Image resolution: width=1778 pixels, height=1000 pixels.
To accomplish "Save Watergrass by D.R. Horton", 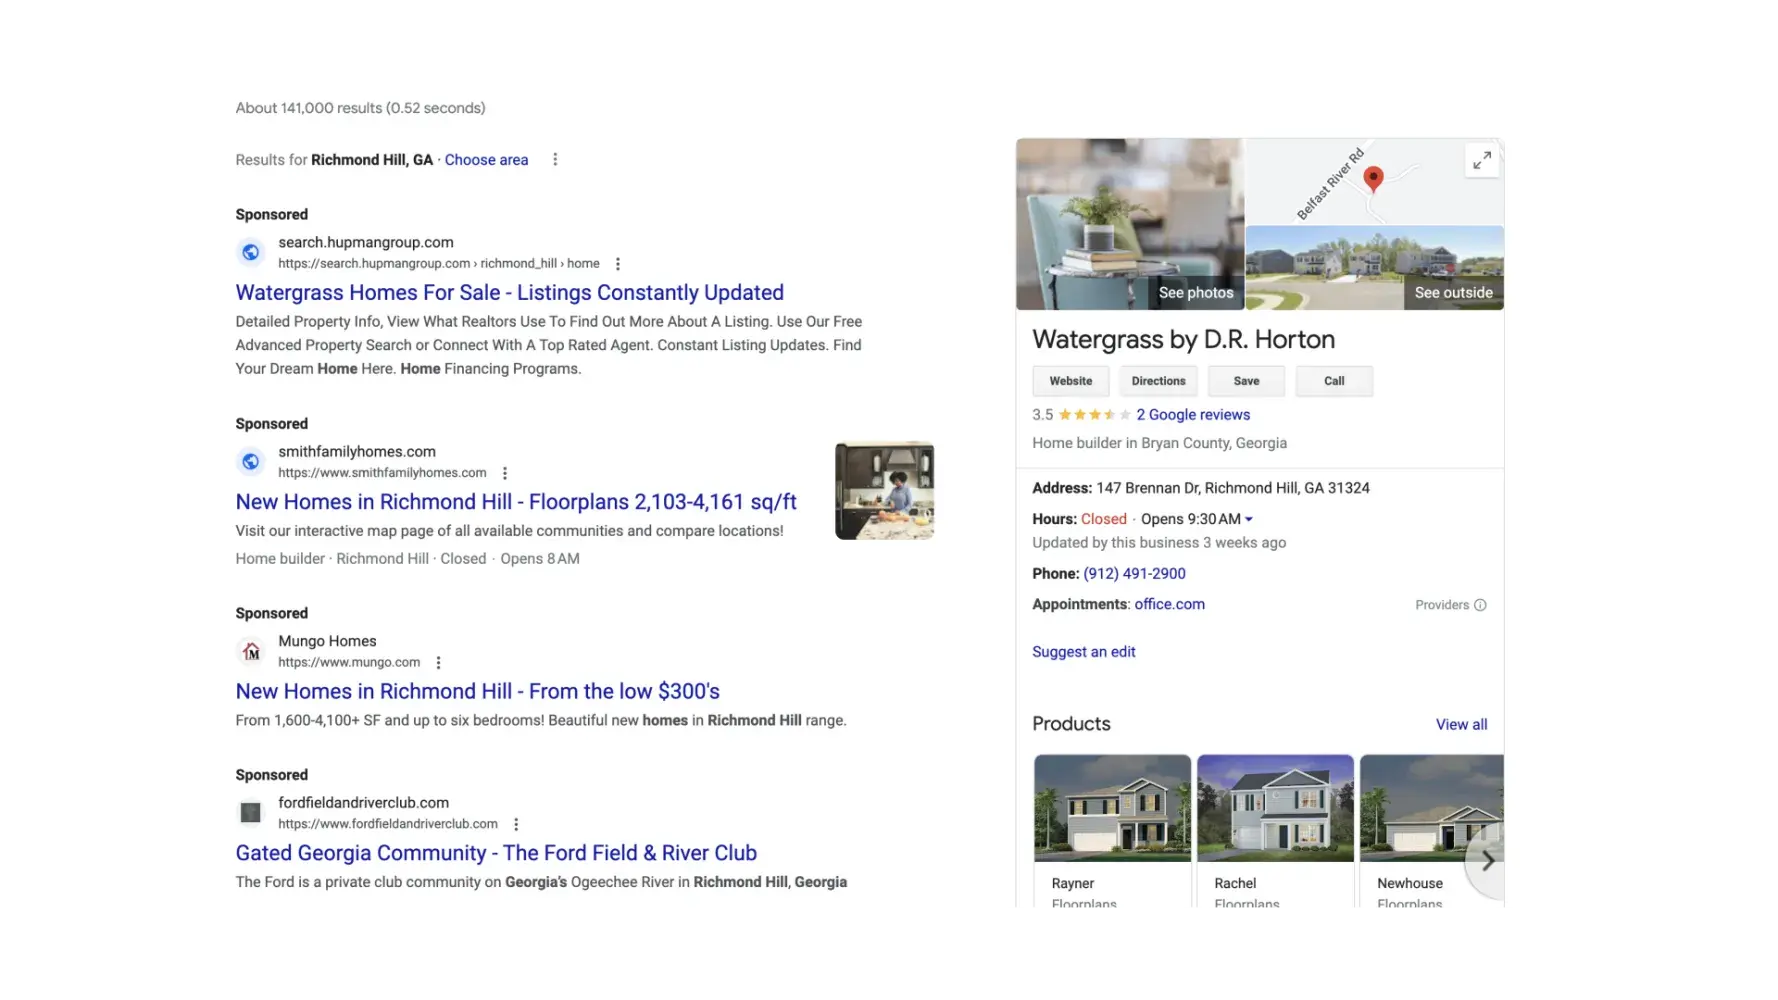I will coord(1246,381).
